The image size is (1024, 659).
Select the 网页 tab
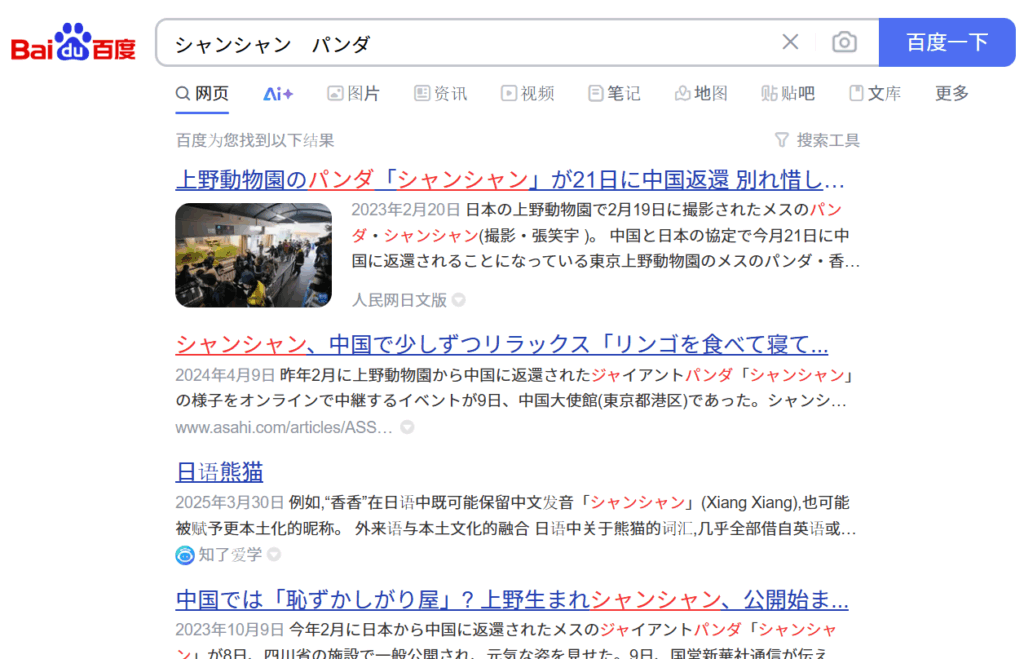(x=202, y=93)
